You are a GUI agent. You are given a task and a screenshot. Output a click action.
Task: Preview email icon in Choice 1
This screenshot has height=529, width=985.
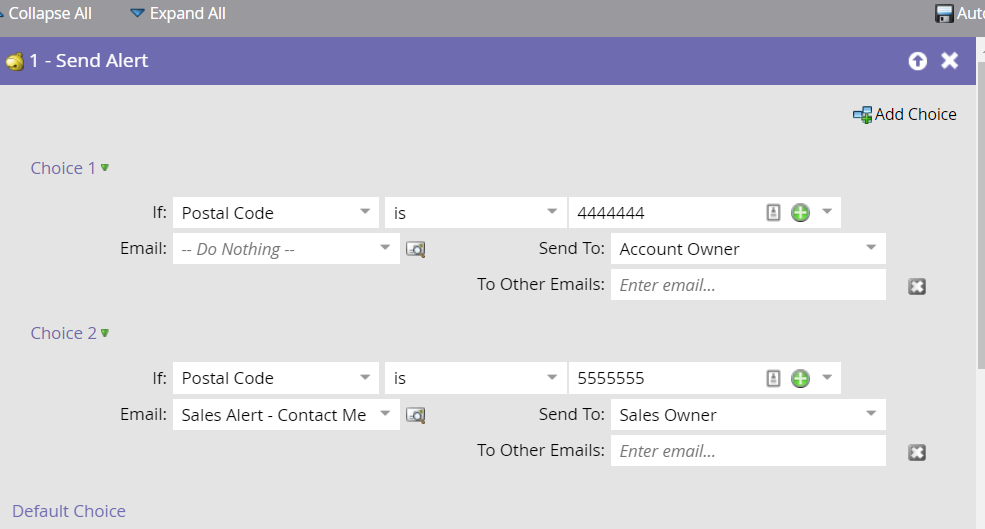416,249
